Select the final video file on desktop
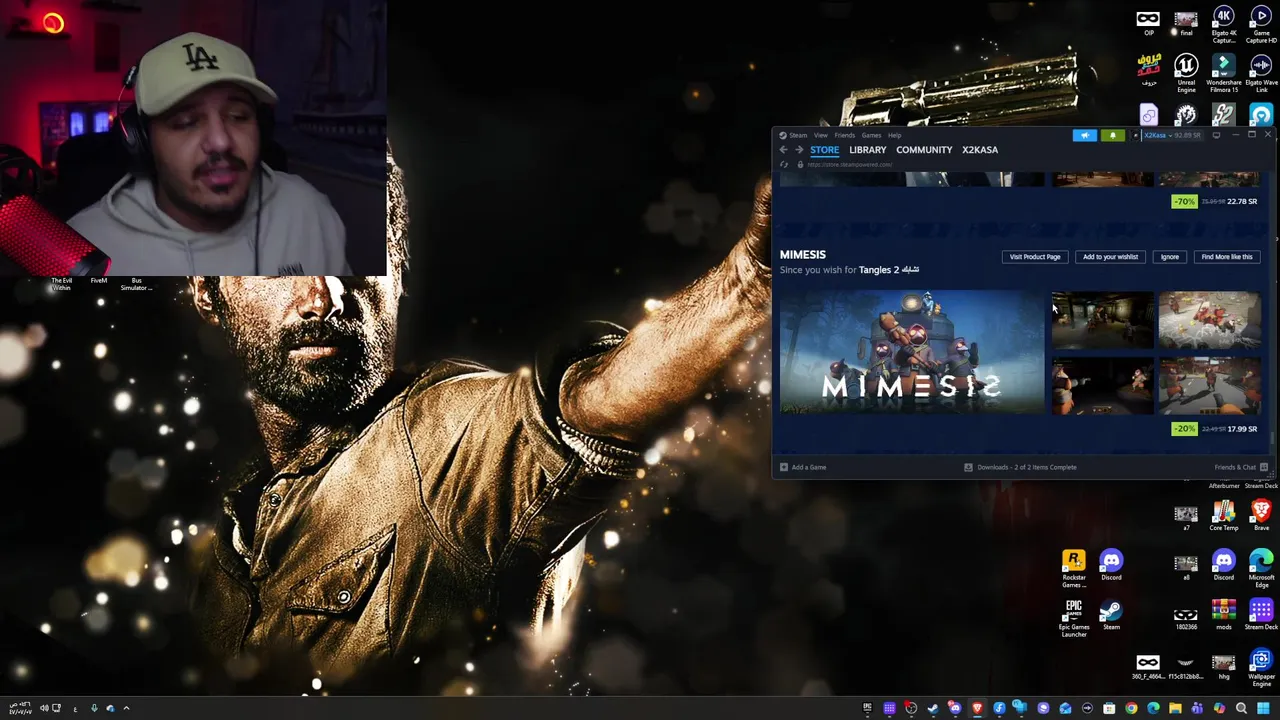This screenshot has height=720, width=1280. (1186, 22)
